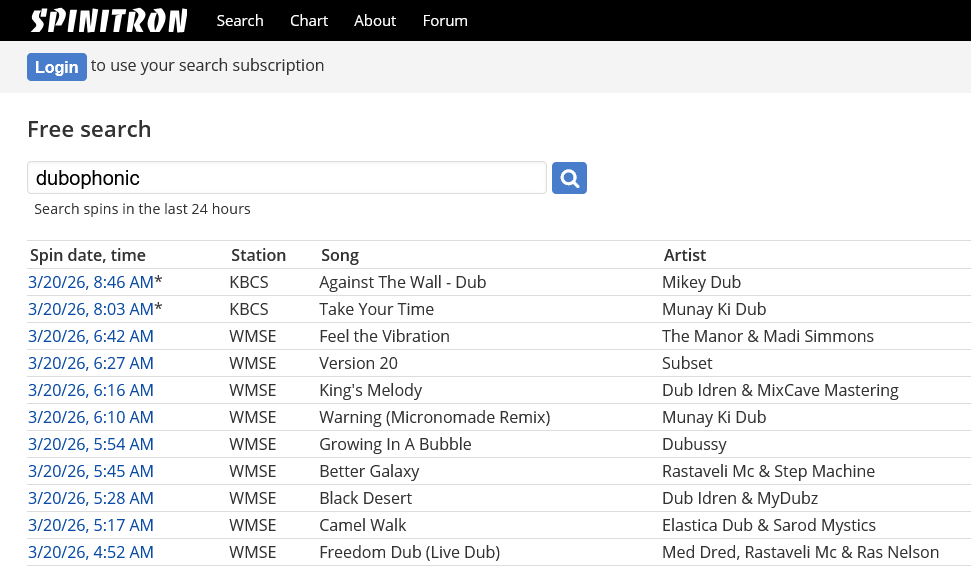Open the Search menu item
The height and width of the screenshot is (572, 971).
pos(240,20)
